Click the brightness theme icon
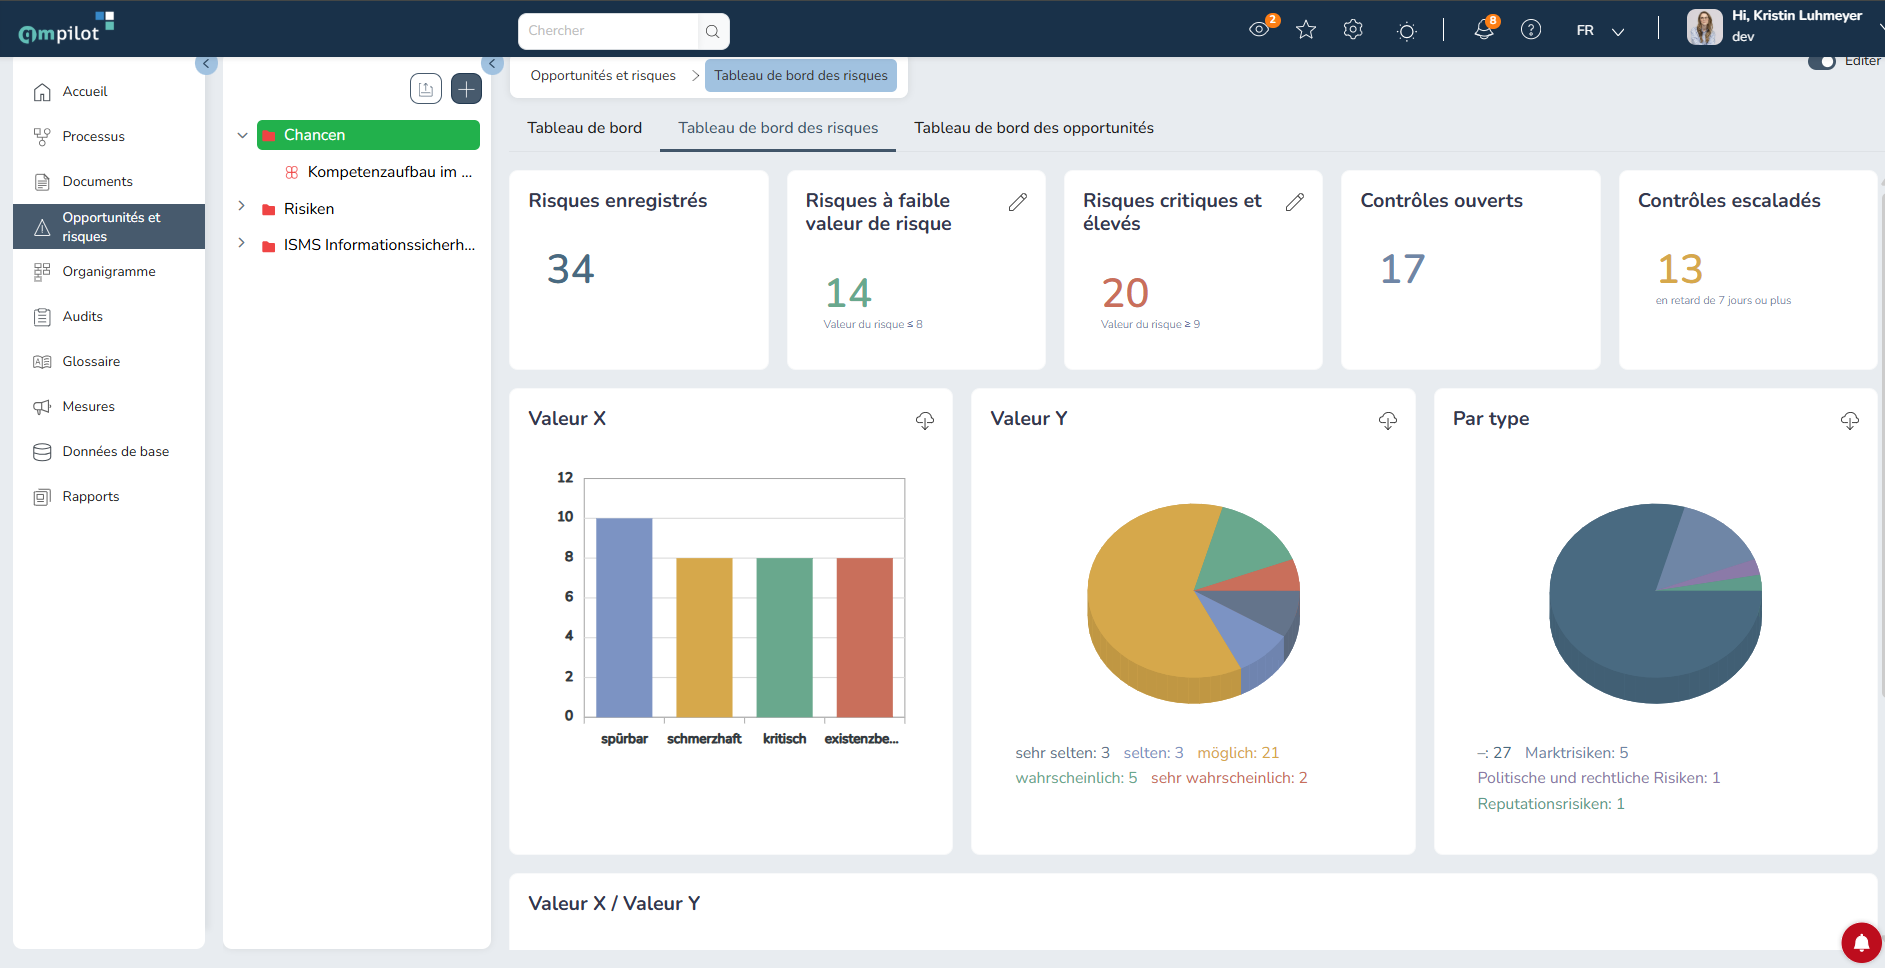This screenshot has width=1885, height=968. pos(1407,31)
